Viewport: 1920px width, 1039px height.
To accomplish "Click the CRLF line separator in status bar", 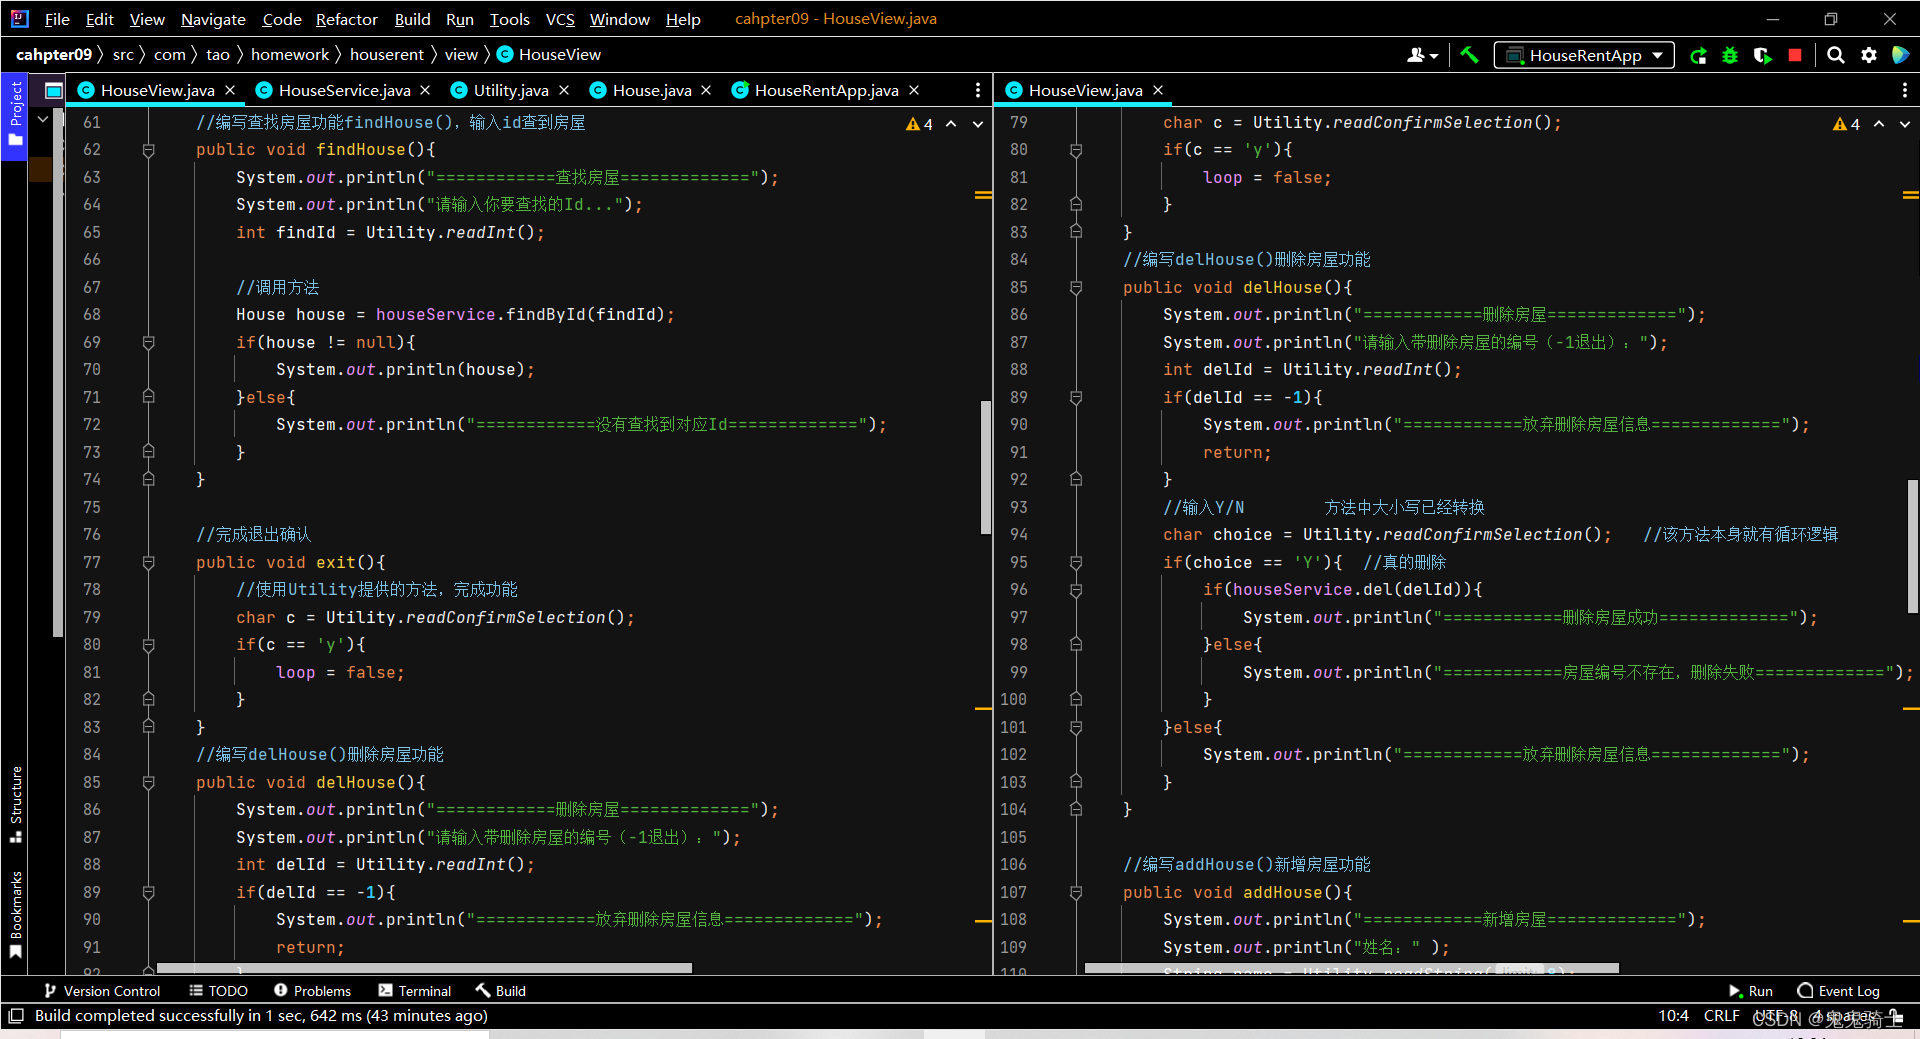I will point(1721,1016).
